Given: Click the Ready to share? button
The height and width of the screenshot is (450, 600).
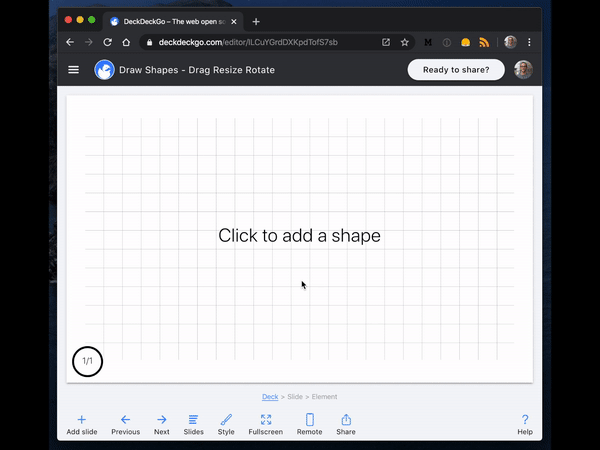Looking at the screenshot, I should [456, 70].
